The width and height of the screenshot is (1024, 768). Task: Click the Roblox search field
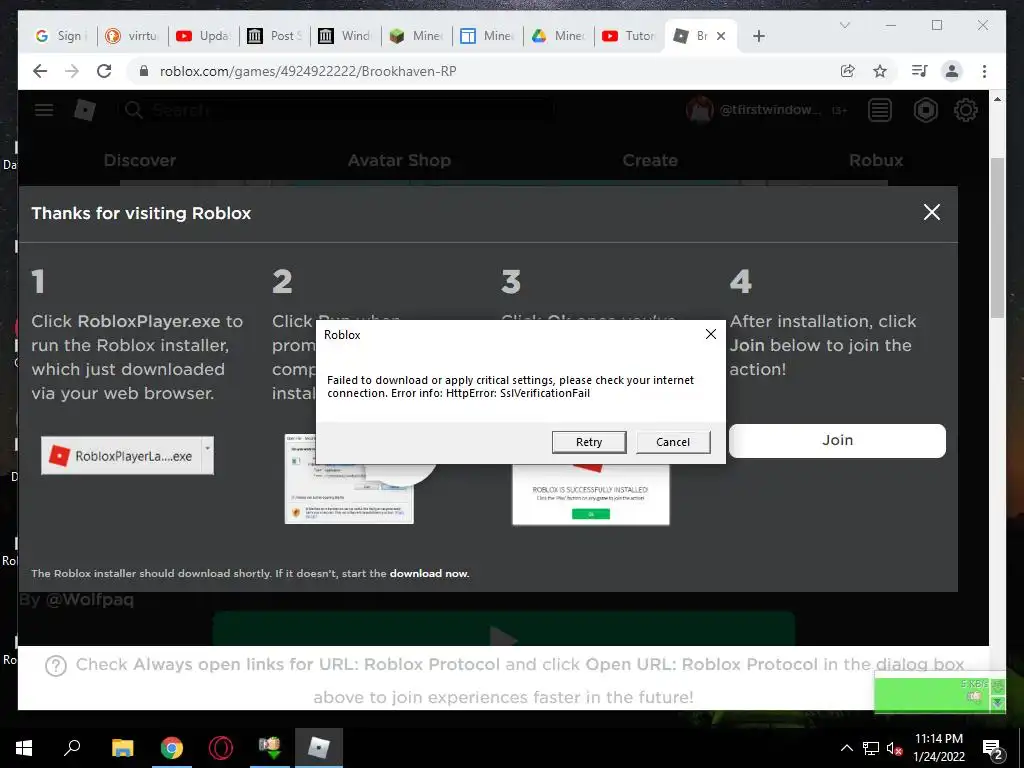coord(336,110)
